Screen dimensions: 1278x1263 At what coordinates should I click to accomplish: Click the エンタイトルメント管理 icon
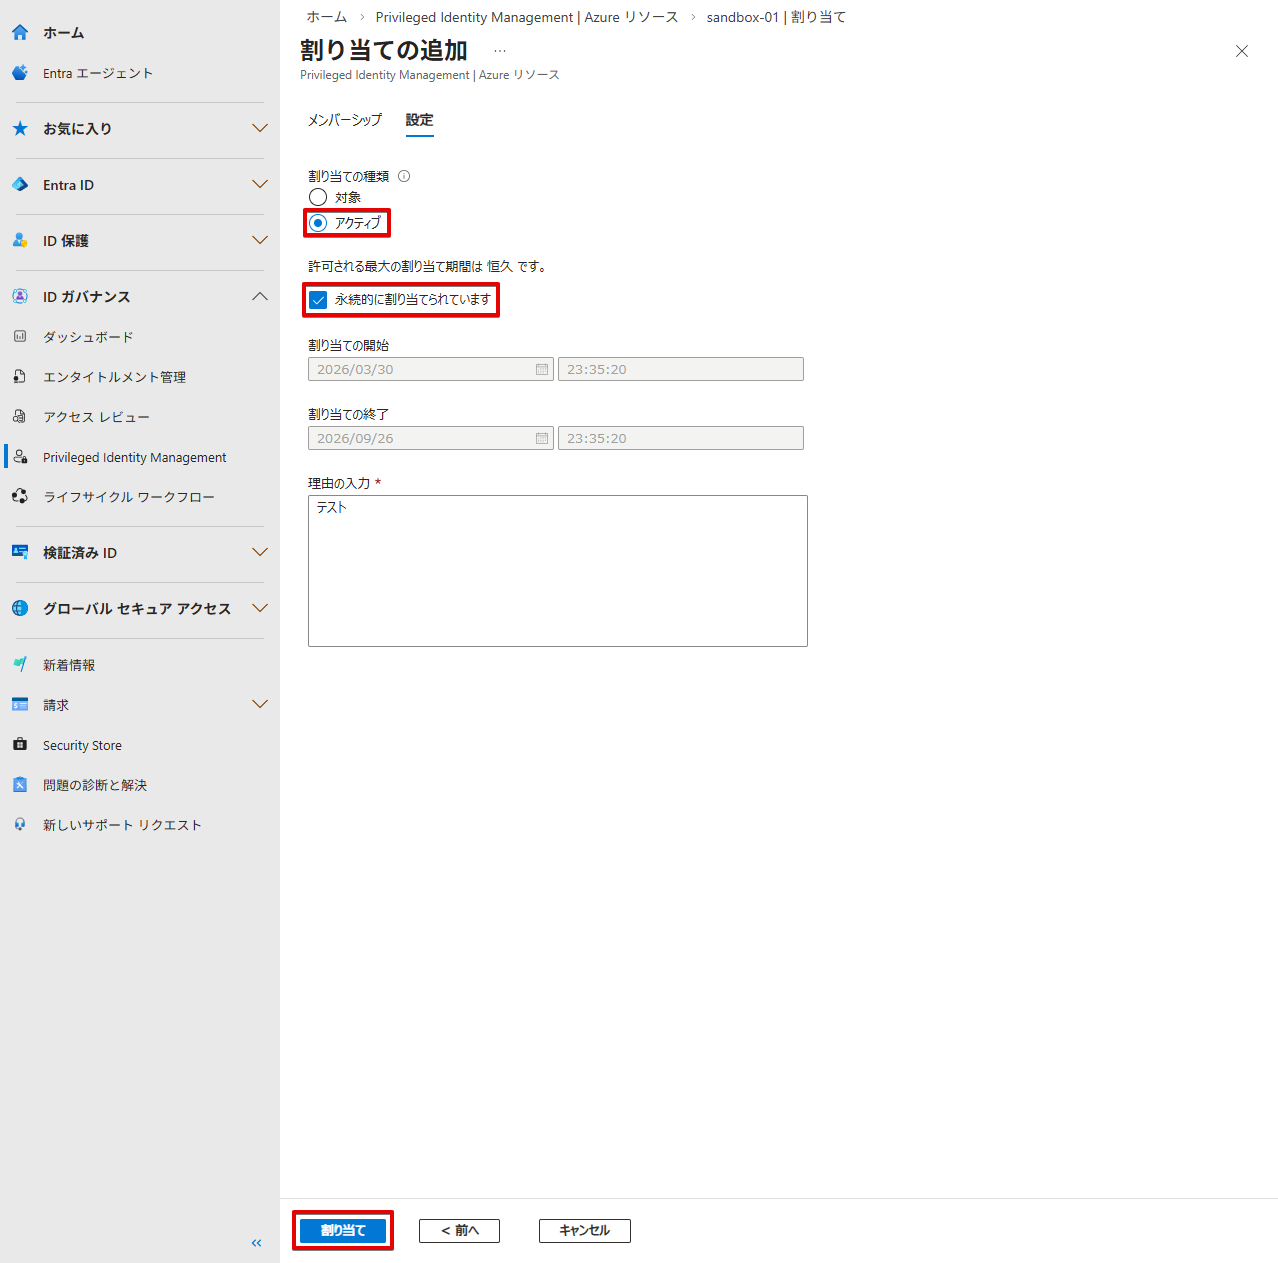pyautogui.click(x=20, y=377)
